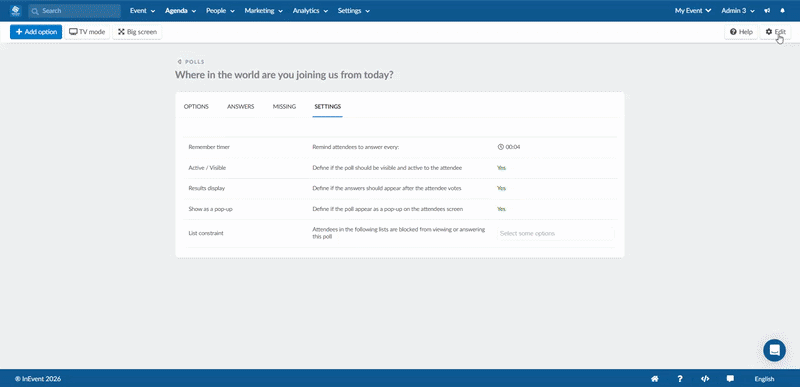Viewport: 800px width, 387px height.
Task: Open the announcements megaphone icon
Action: pyautogui.click(x=767, y=11)
